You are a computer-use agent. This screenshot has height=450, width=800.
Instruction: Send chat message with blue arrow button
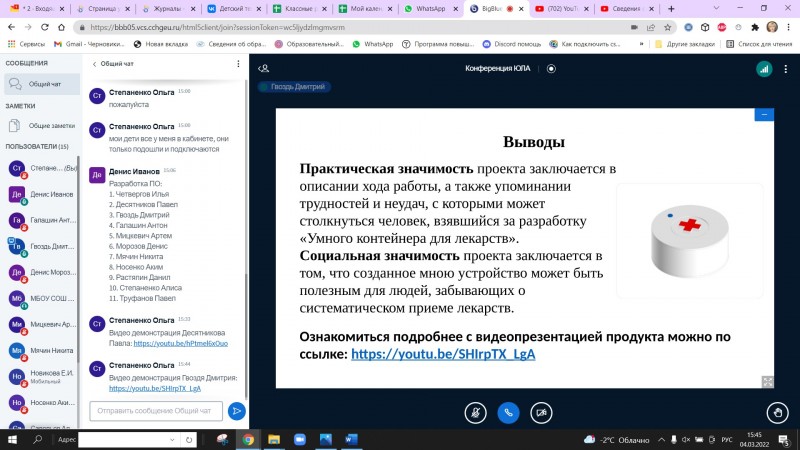click(x=236, y=410)
